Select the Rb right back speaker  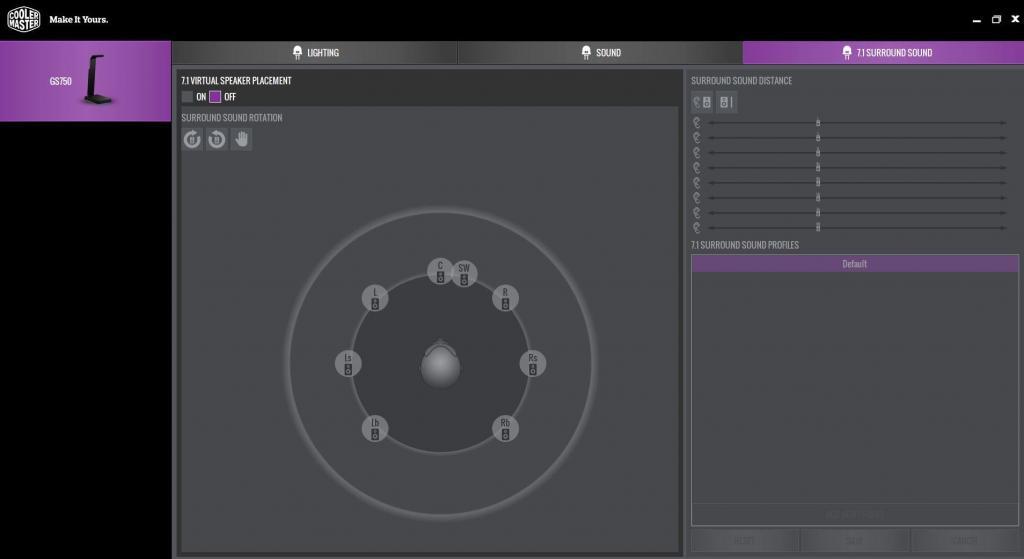[506, 429]
